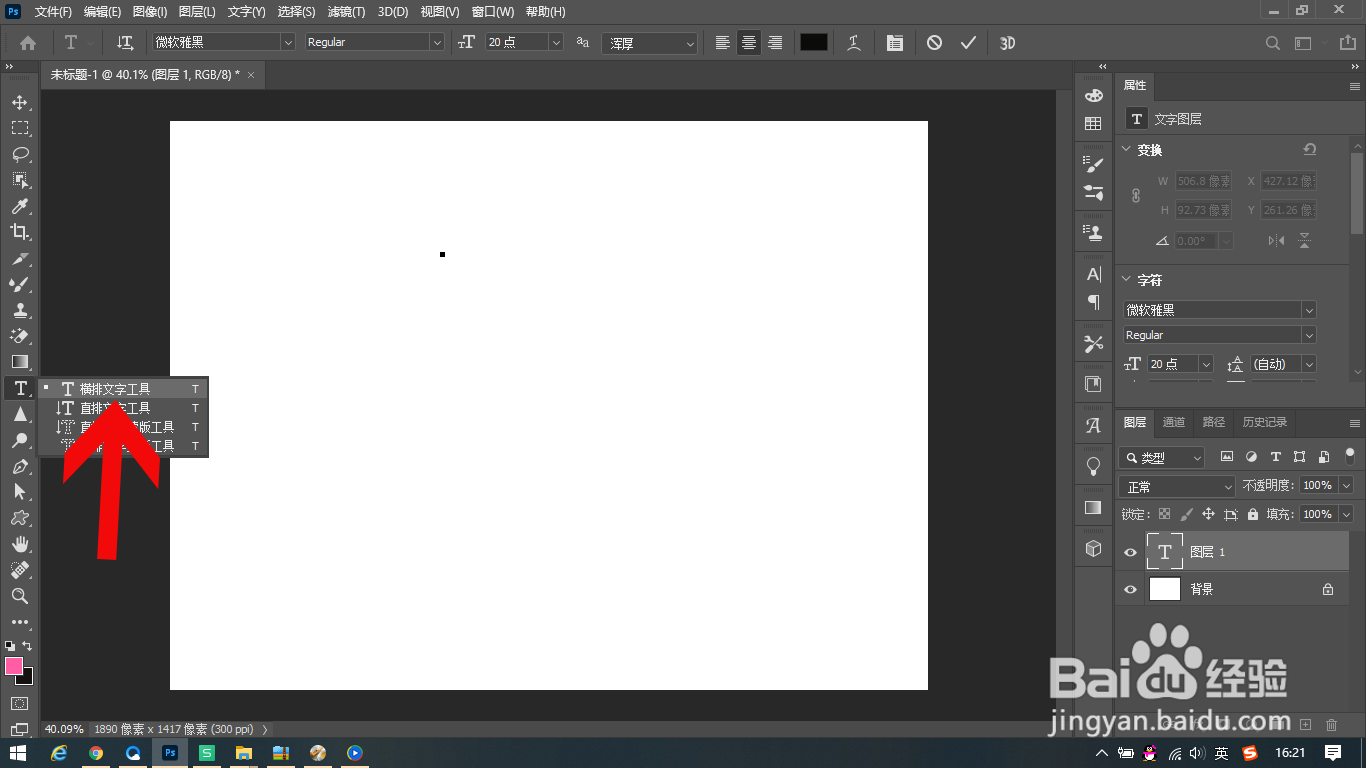Open the 窗口(W) menu
This screenshot has height=768, width=1366.
pyautogui.click(x=492, y=12)
